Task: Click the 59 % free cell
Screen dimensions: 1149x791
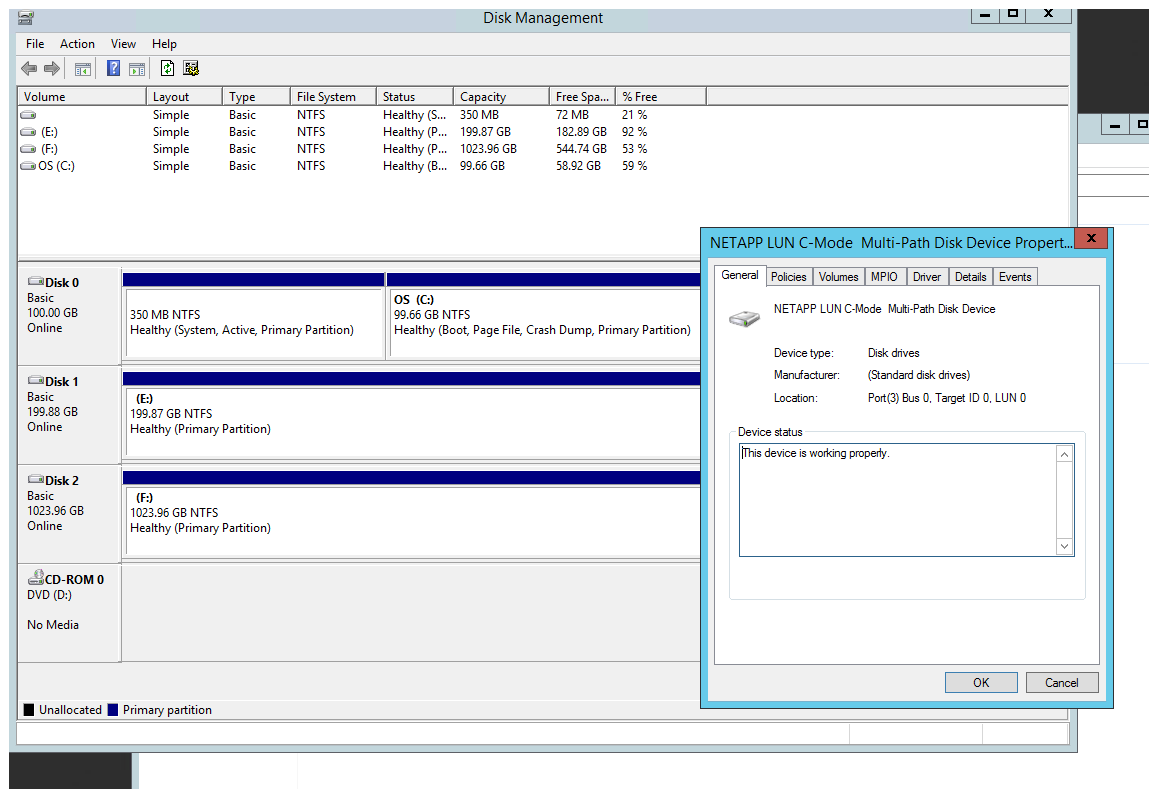Action: (635, 166)
